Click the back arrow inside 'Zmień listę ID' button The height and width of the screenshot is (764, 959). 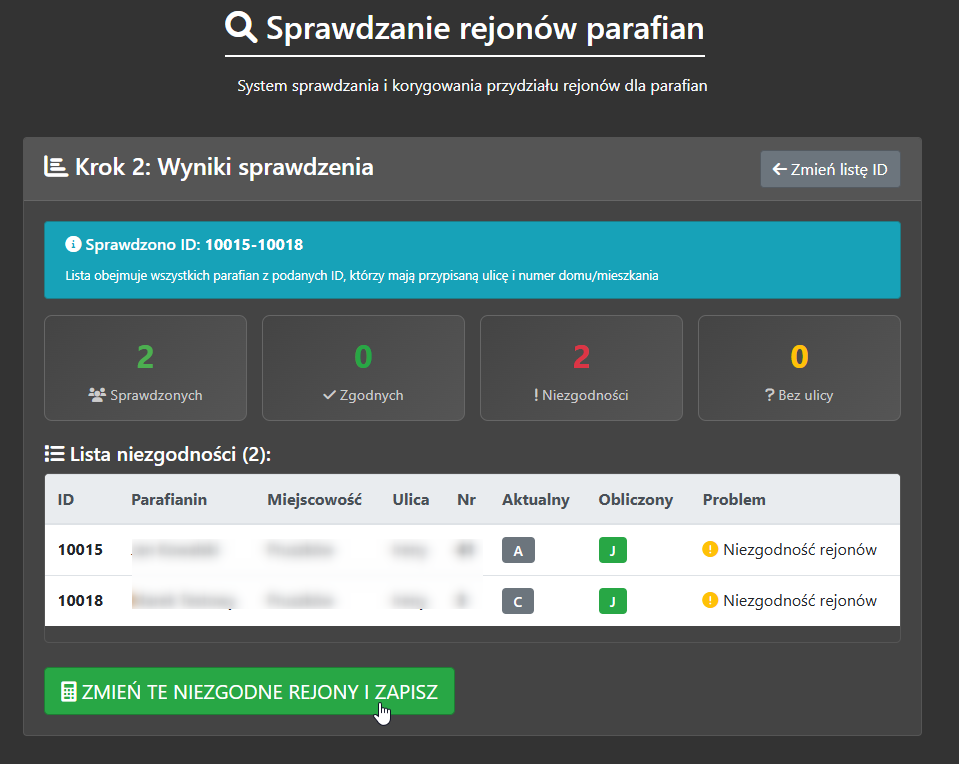click(x=780, y=168)
